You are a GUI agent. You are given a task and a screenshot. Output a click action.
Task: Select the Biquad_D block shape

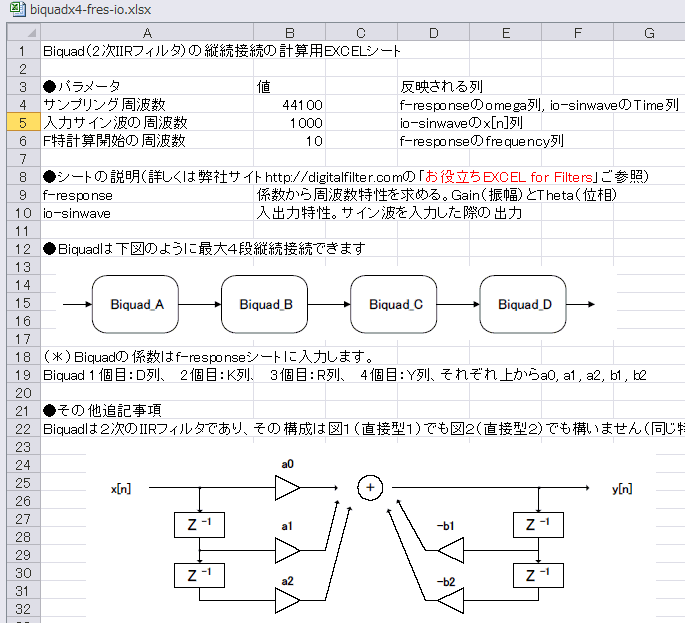[x=523, y=304]
